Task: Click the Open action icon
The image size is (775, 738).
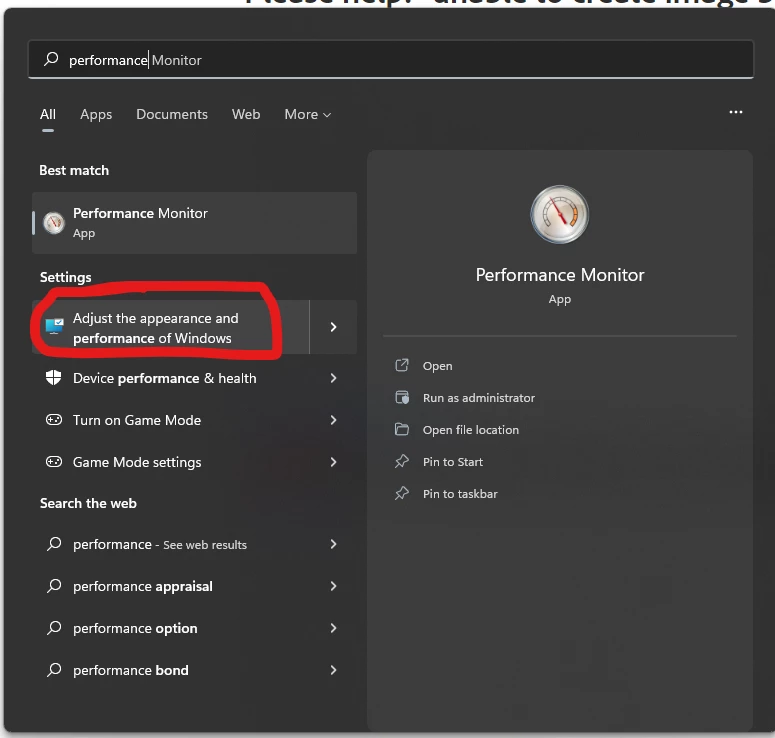Action: click(x=402, y=365)
